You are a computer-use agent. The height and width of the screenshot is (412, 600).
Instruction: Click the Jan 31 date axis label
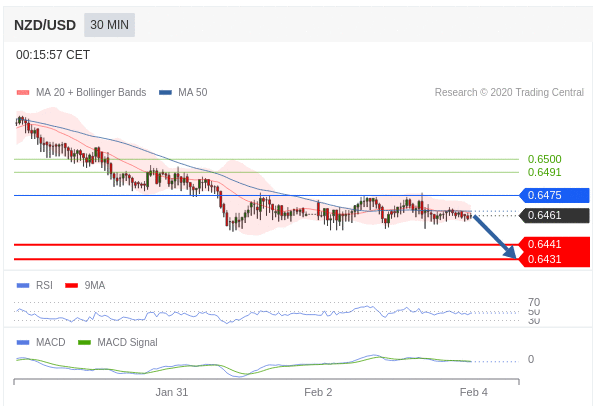(x=171, y=392)
